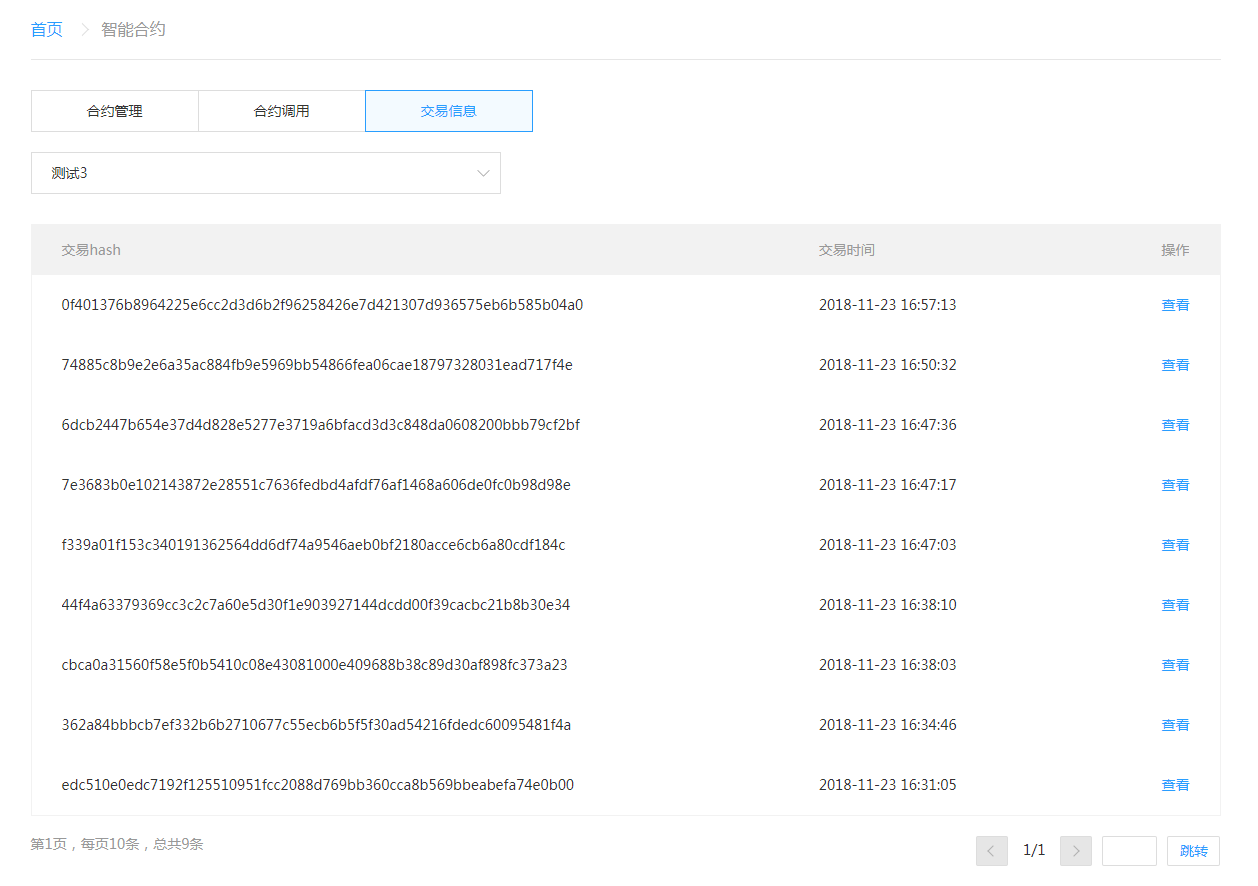The height and width of the screenshot is (886, 1258).
Task: View details of transaction at 16:47:03
Action: (x=1175, y=545)
